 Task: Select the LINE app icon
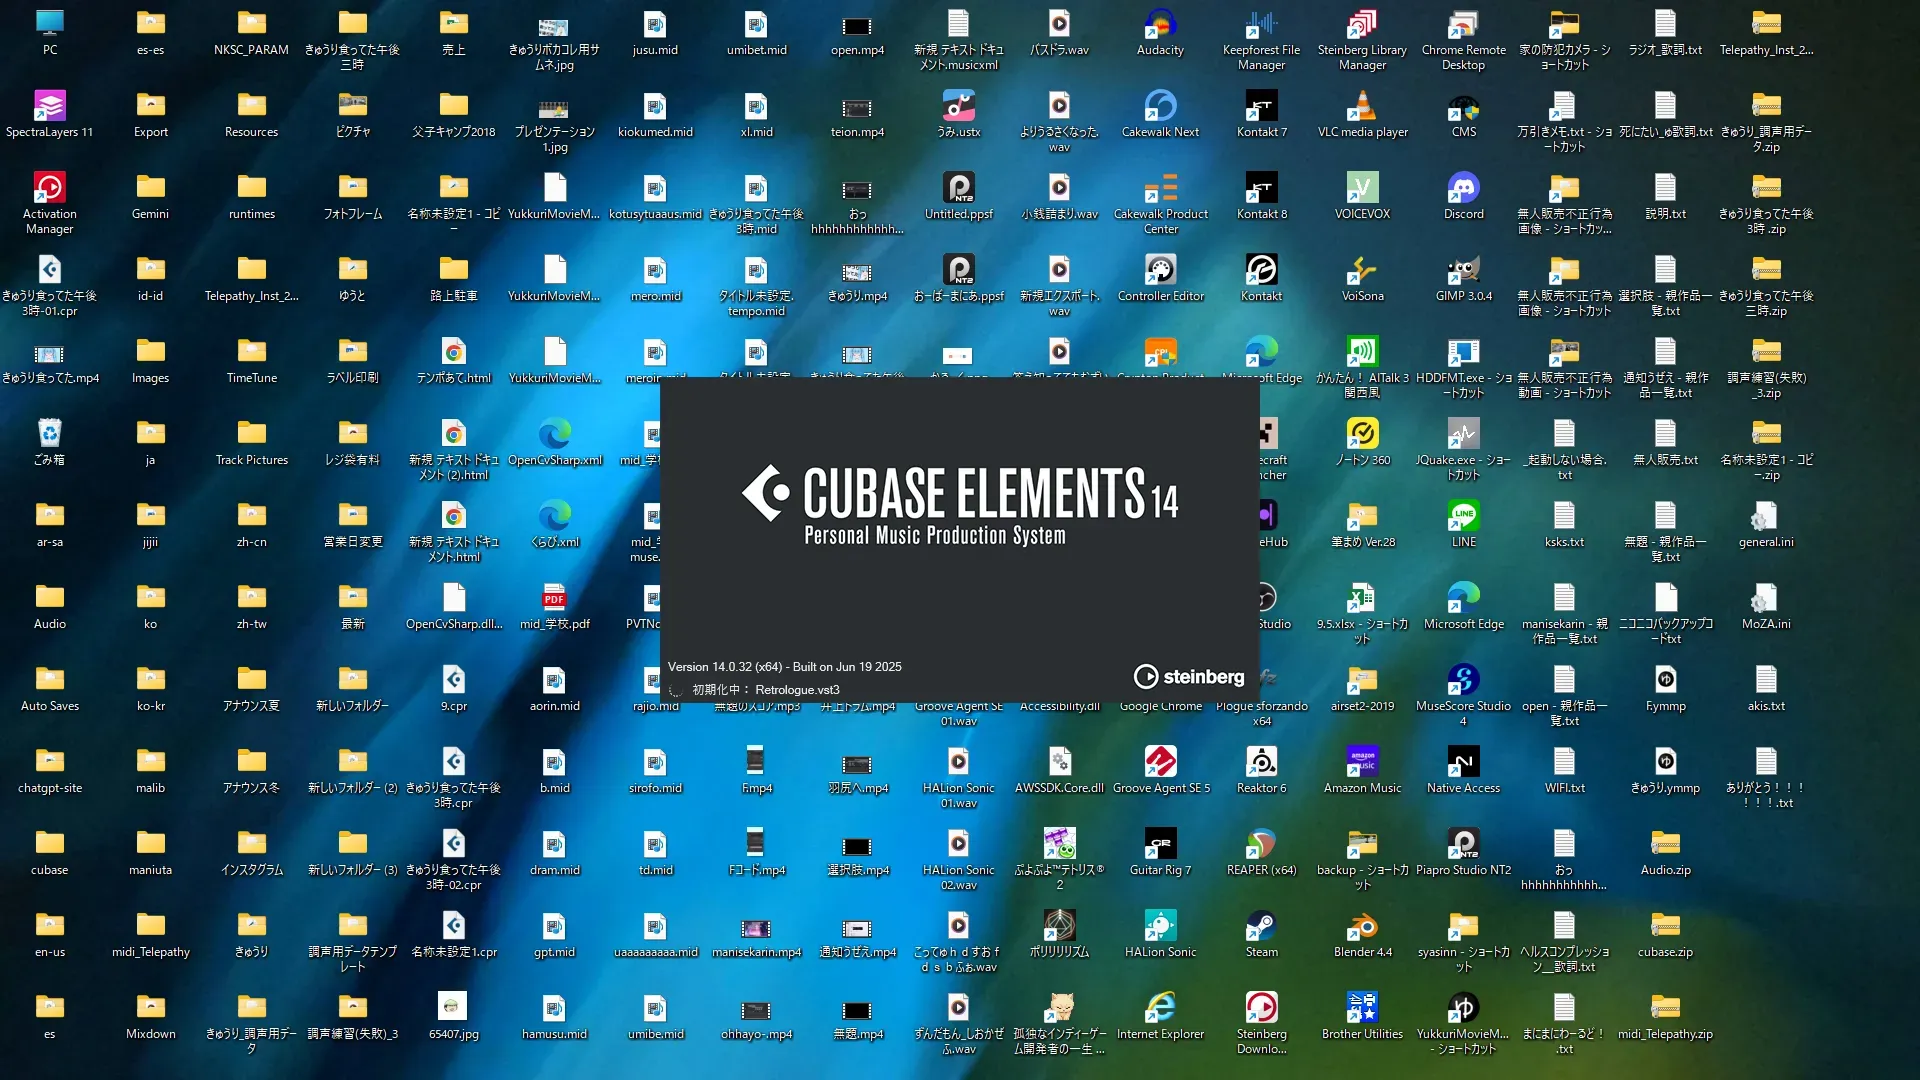pyautogui.click(x=1463, y=517)
